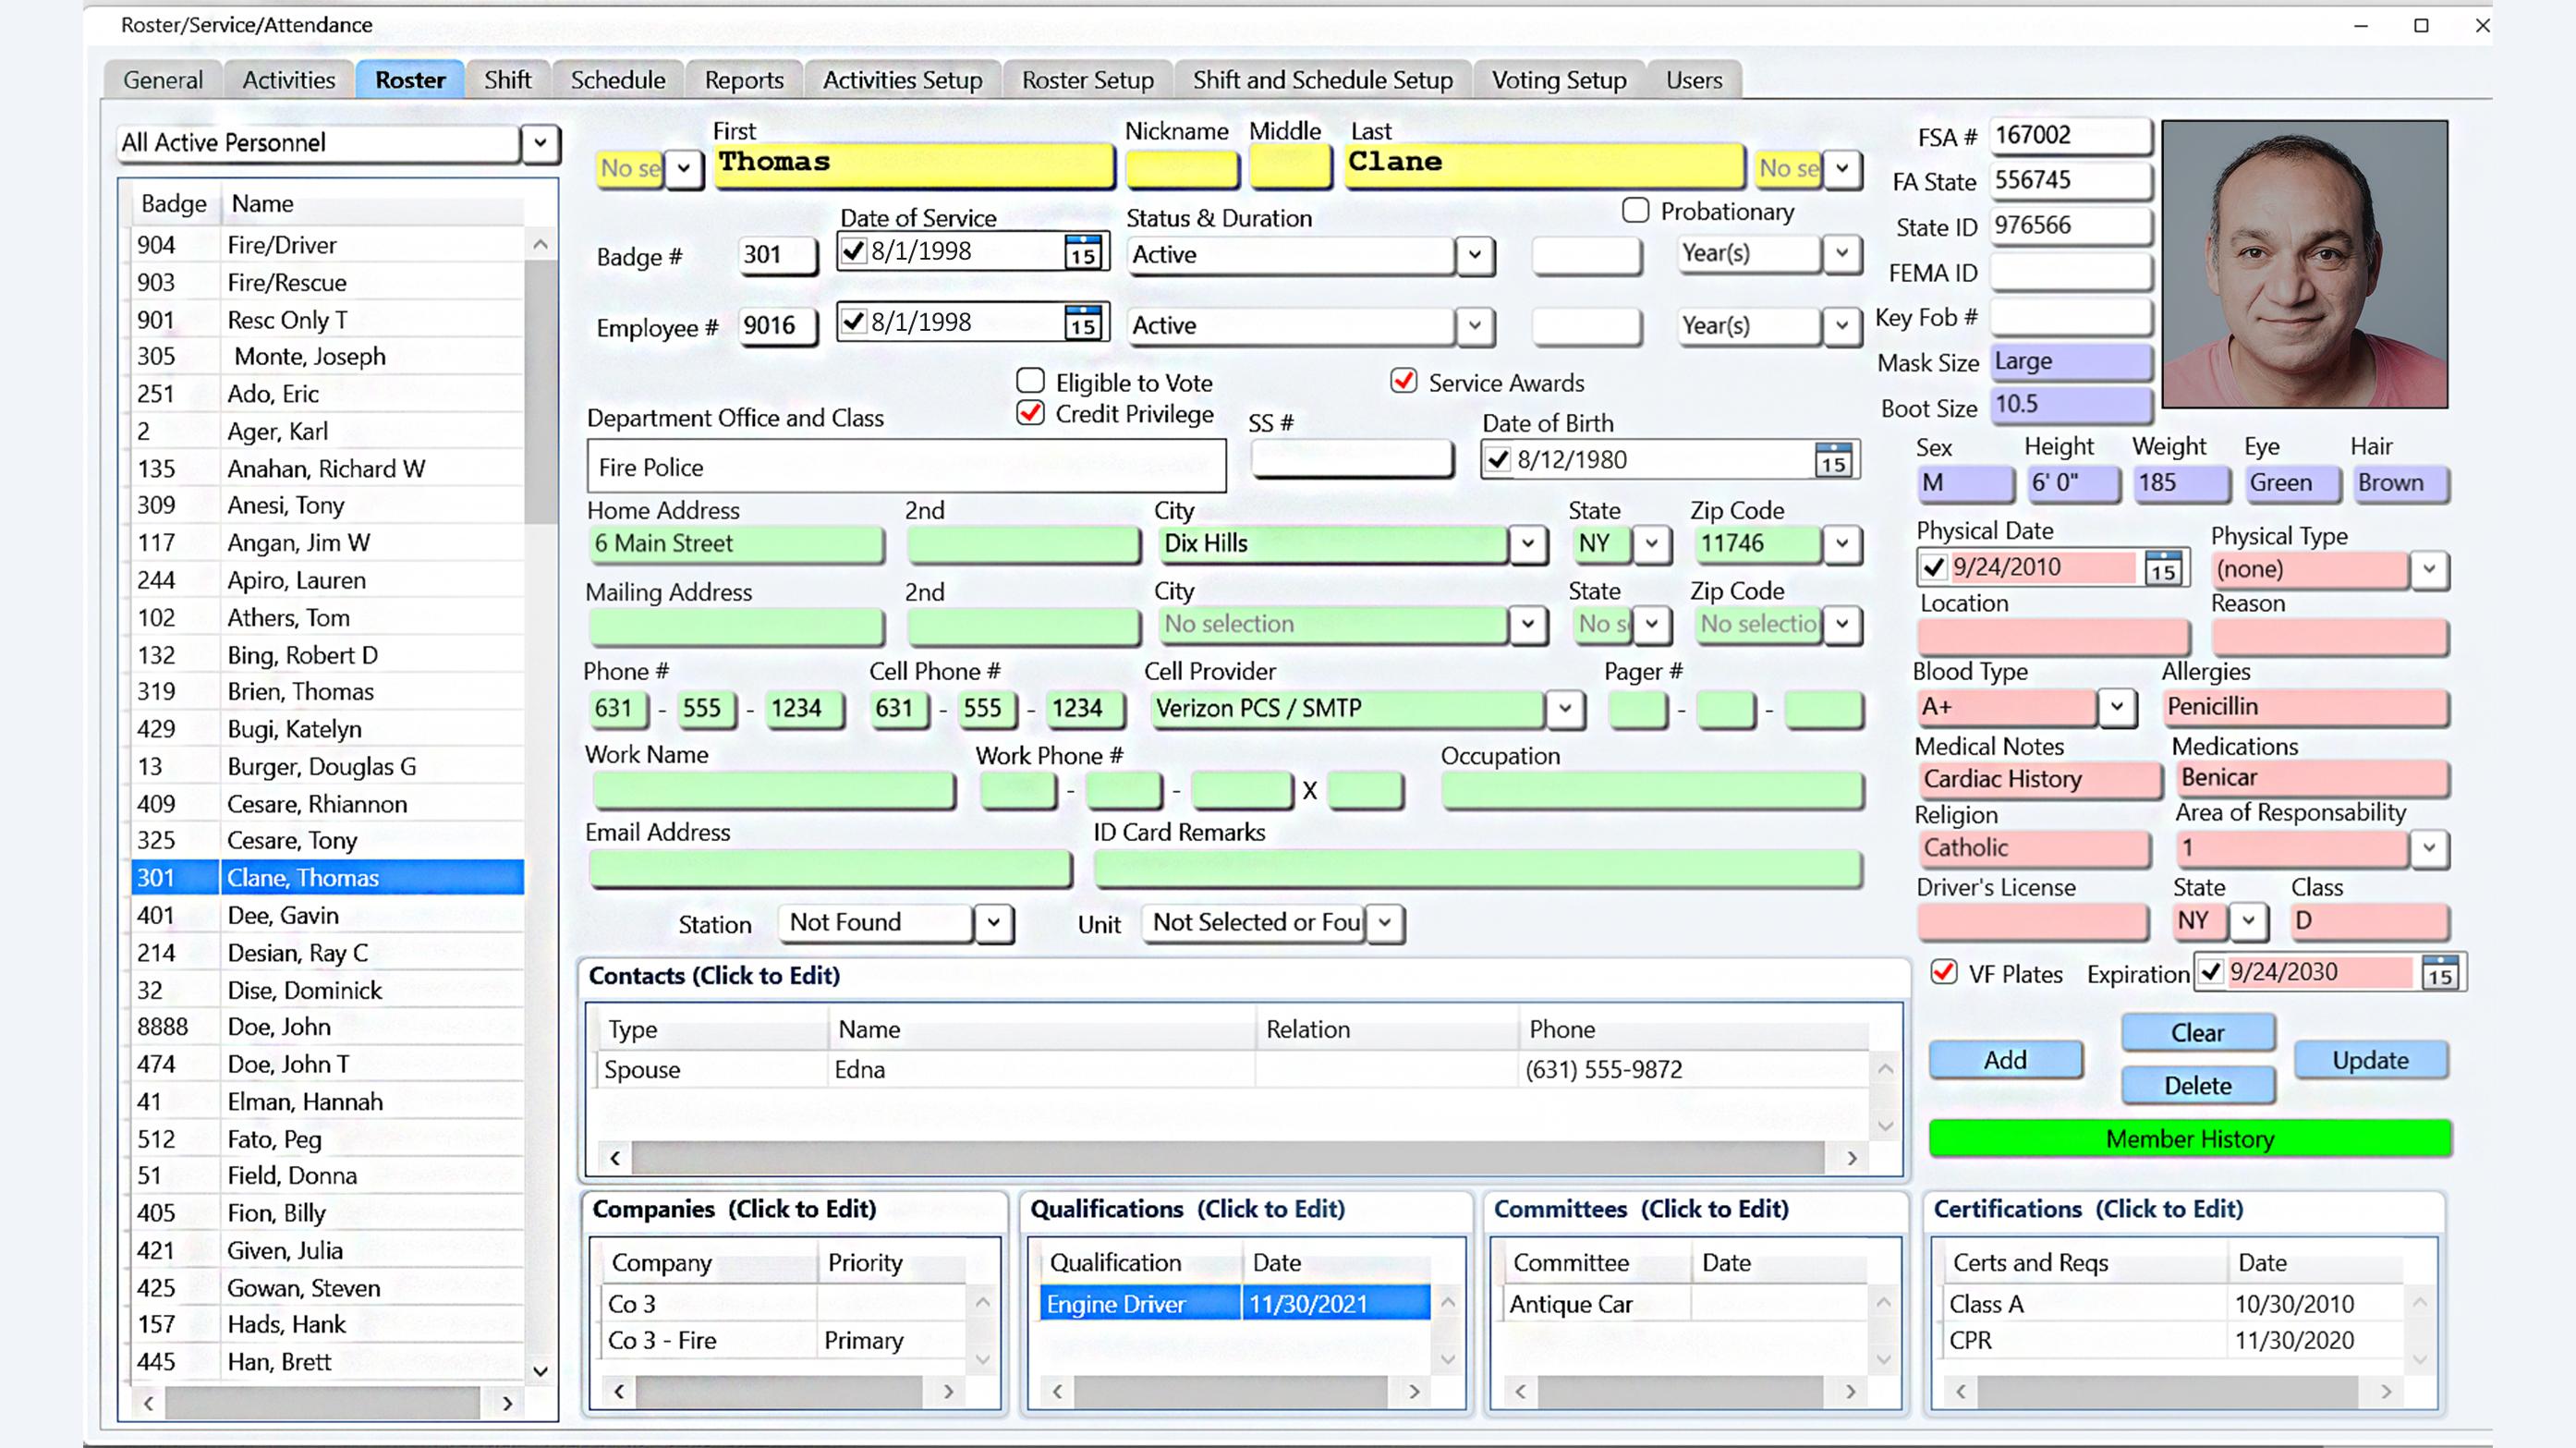Expand the All Active Personnel dropdown

tap(540, 143)
